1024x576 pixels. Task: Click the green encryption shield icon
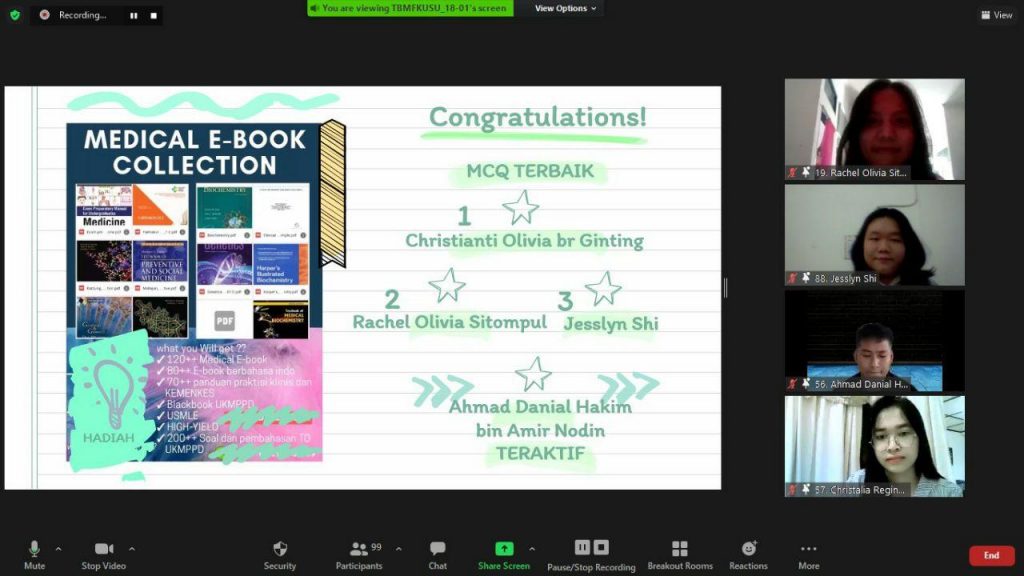pyautogui.click(x=14, y=15)
